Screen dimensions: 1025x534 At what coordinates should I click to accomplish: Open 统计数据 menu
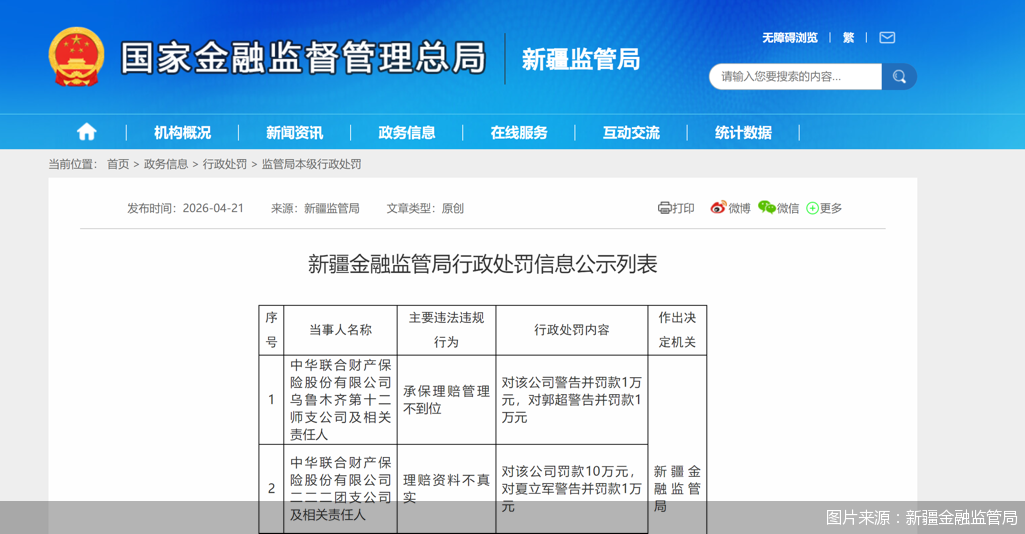743,133
